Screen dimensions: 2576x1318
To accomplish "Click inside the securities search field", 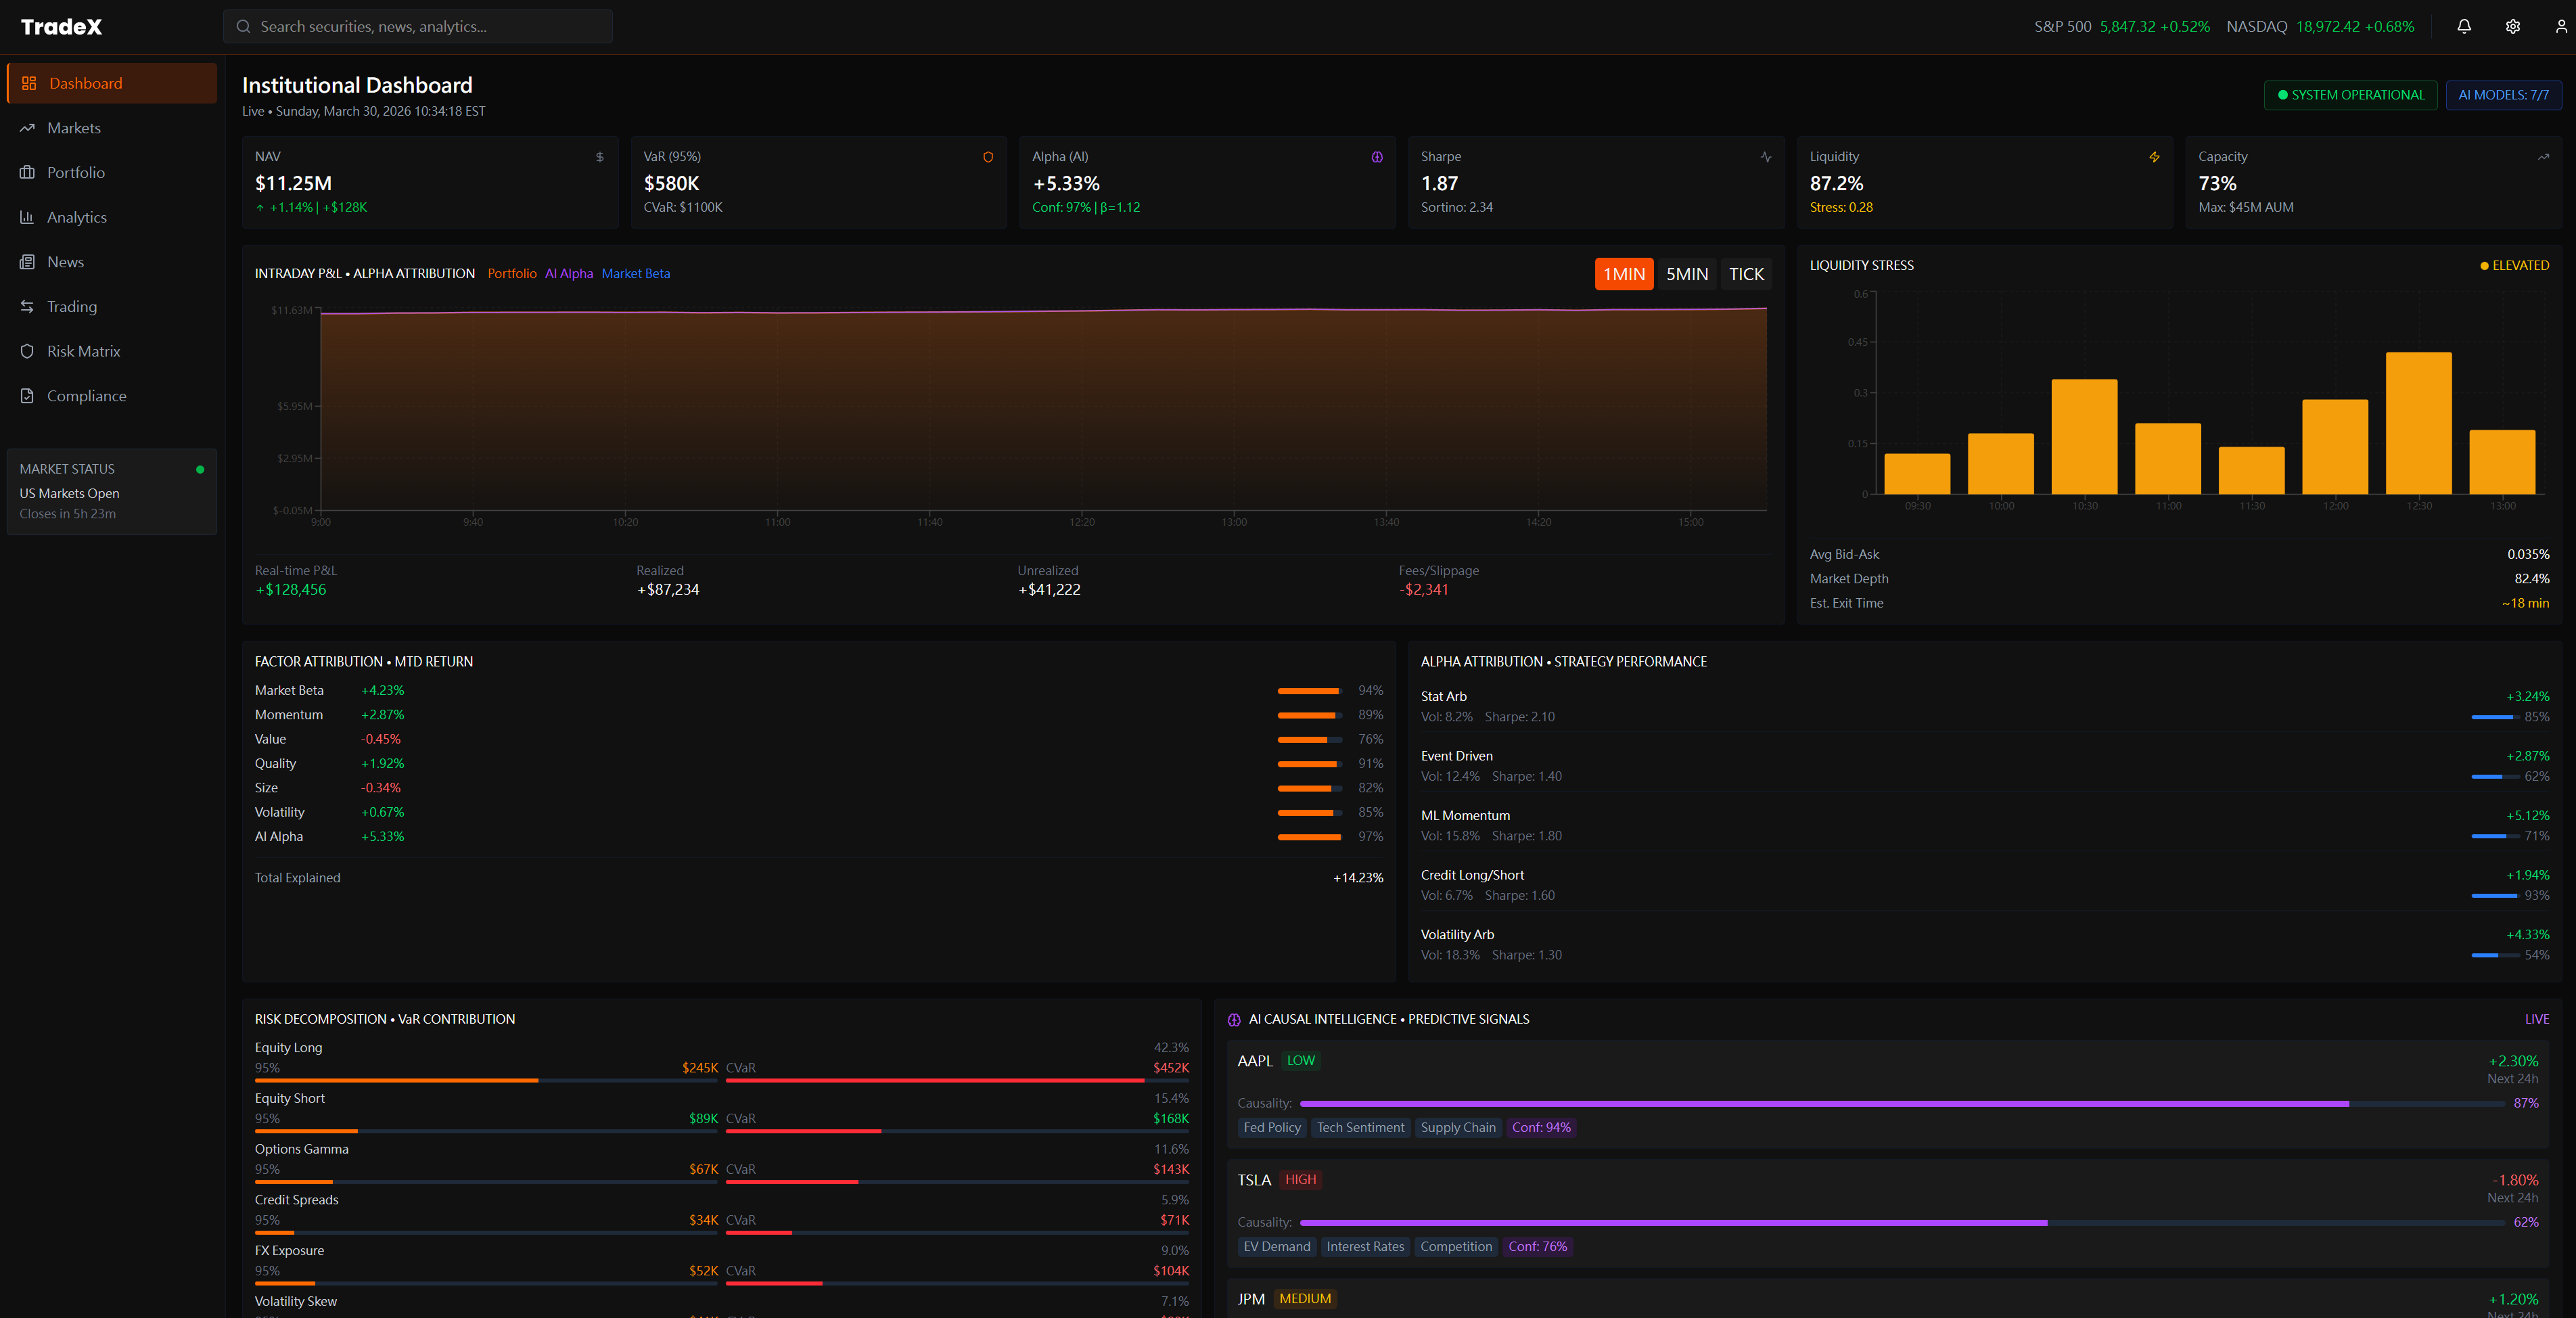I will click(417, 26).
